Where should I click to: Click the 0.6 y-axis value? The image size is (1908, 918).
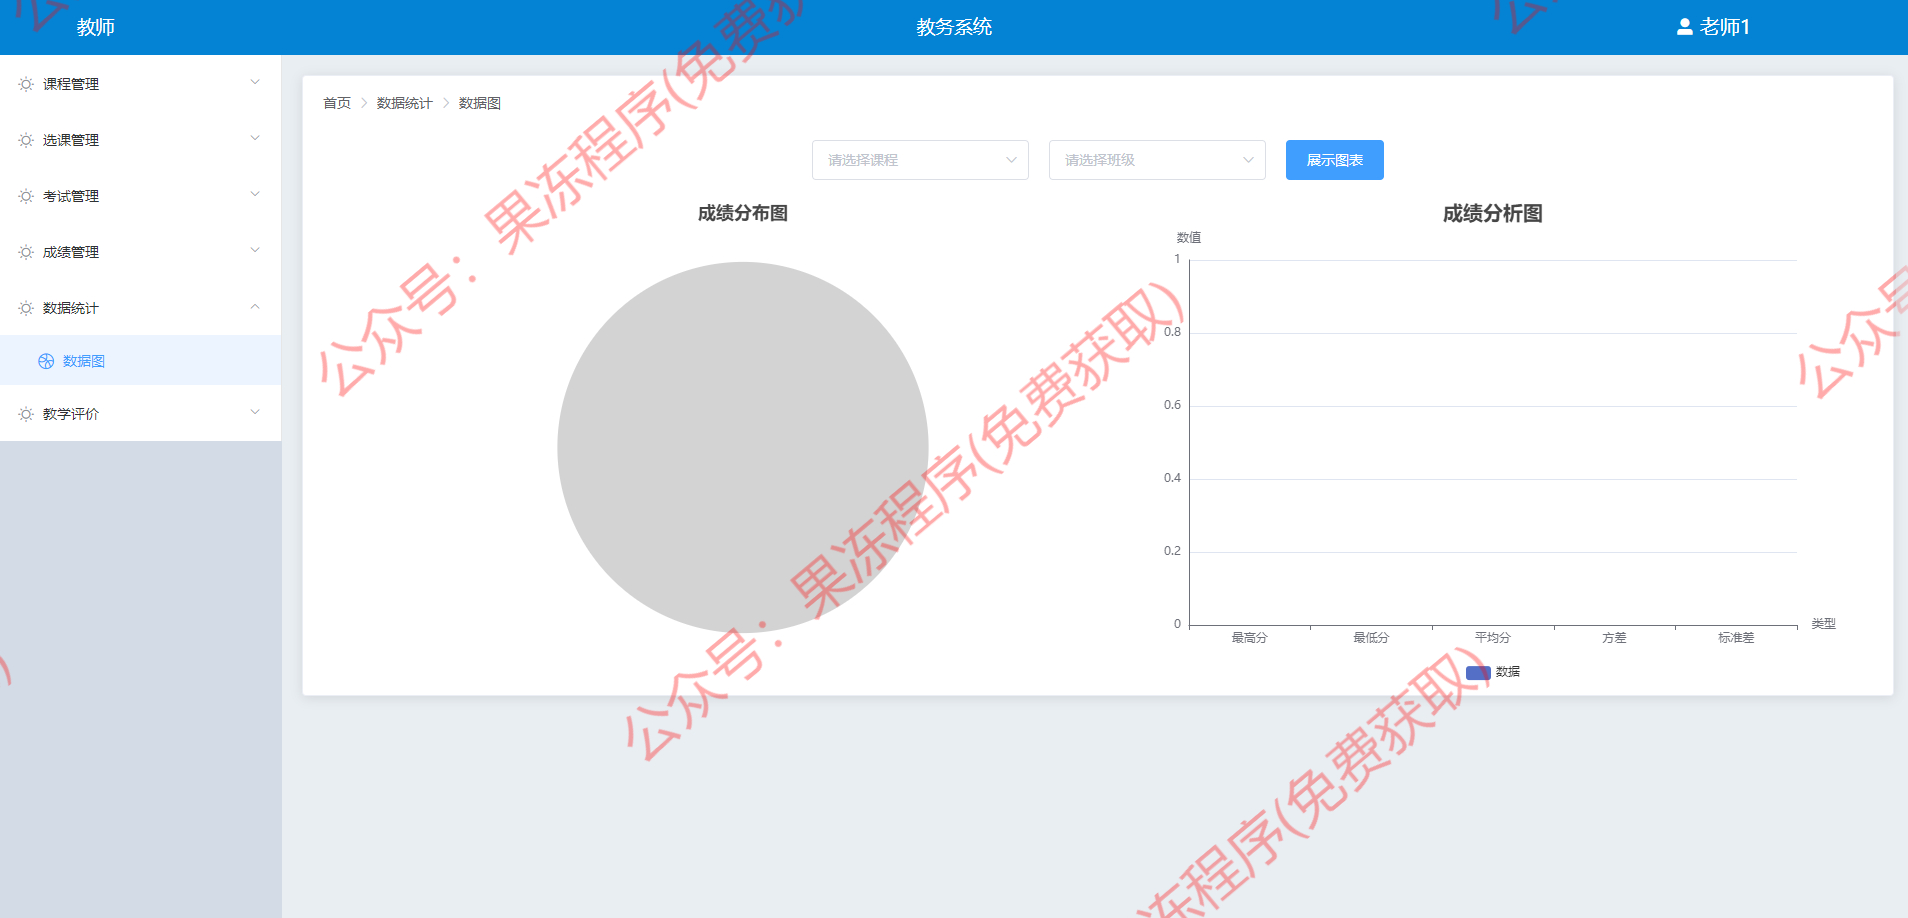click(x=1172, y=405)
